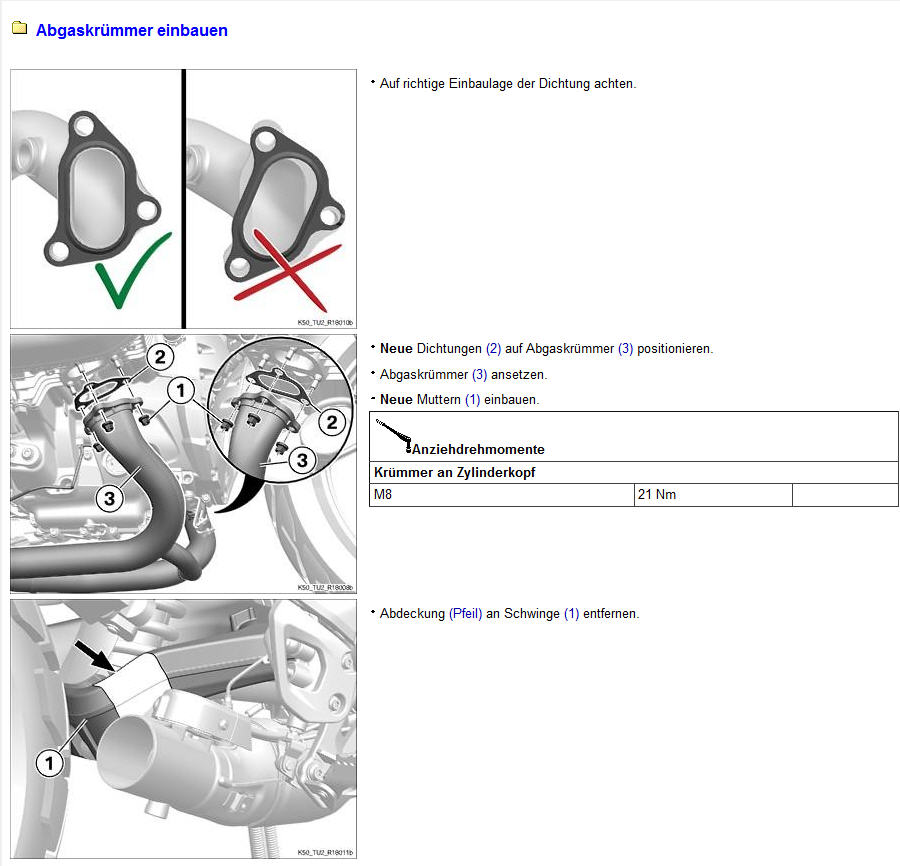The image size is (900, 866).
Task: Click the folder icon beside the heading
Action: (19, 29)
